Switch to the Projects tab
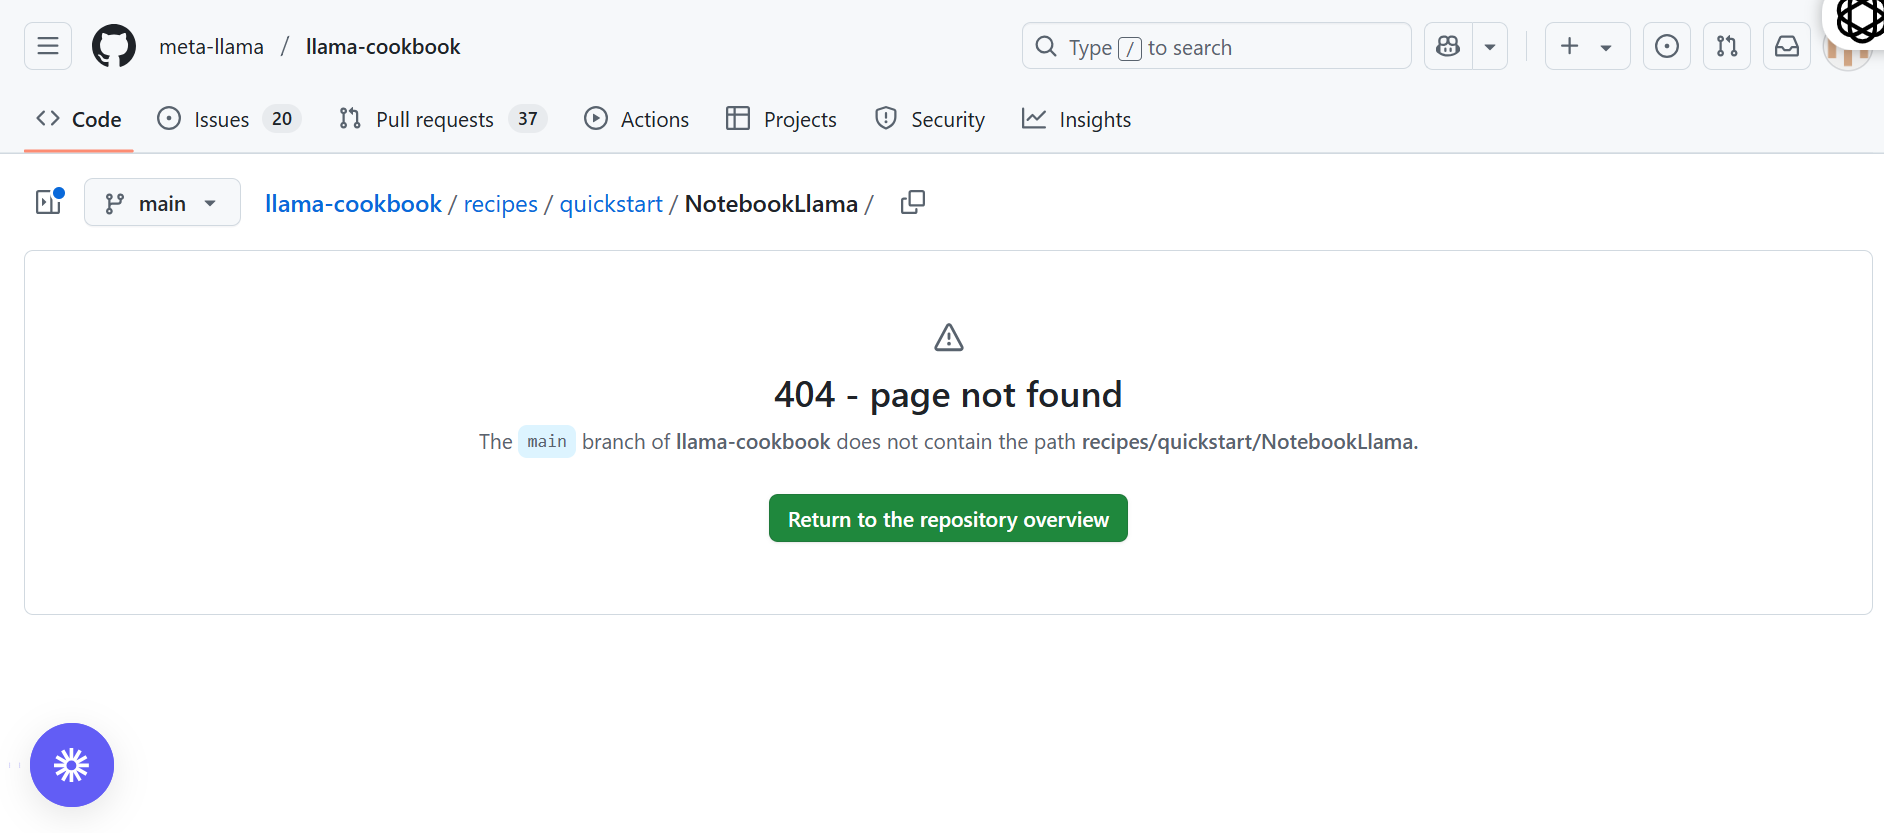1884x833 pixels. pyautogui.click(x=781, y=119)
